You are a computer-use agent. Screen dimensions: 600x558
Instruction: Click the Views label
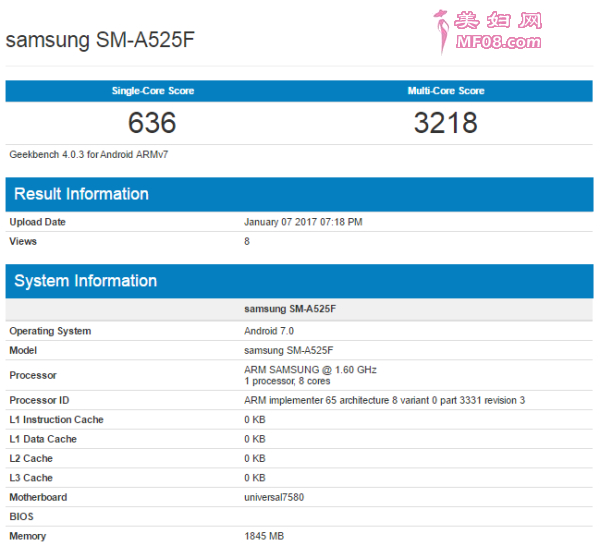coord(23,241)
